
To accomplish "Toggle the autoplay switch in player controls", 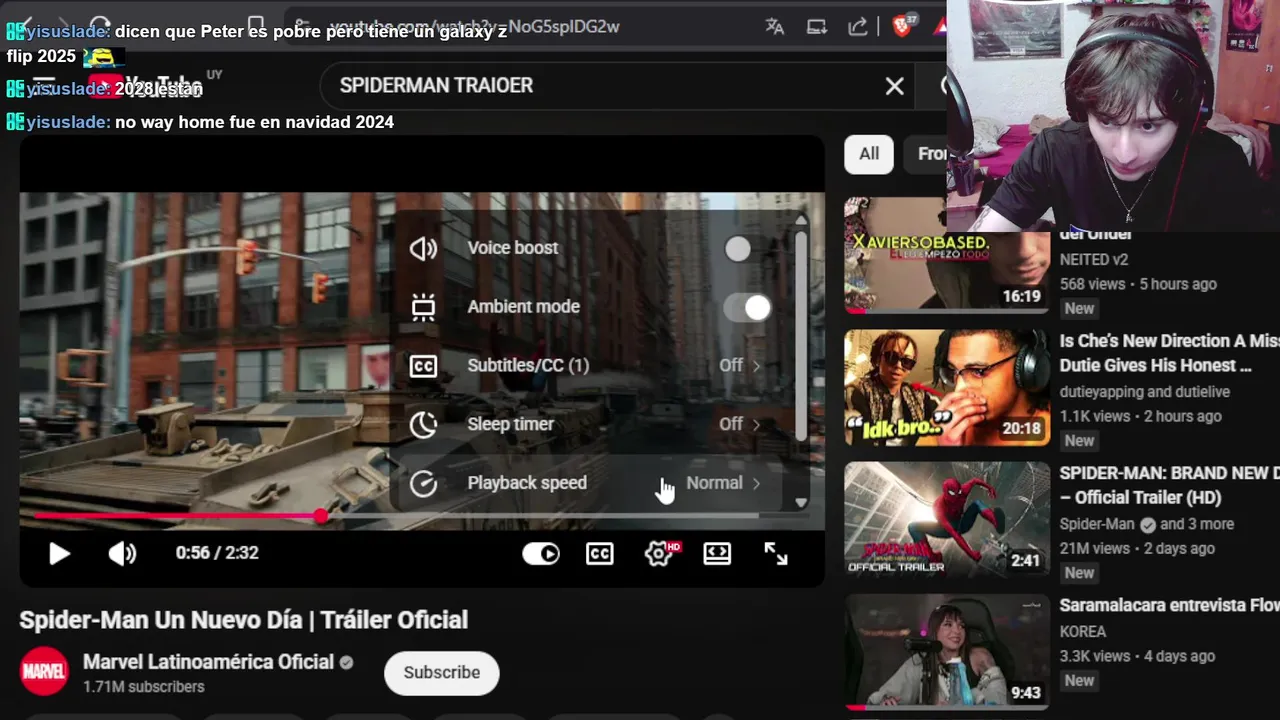I will coord(541,553).
